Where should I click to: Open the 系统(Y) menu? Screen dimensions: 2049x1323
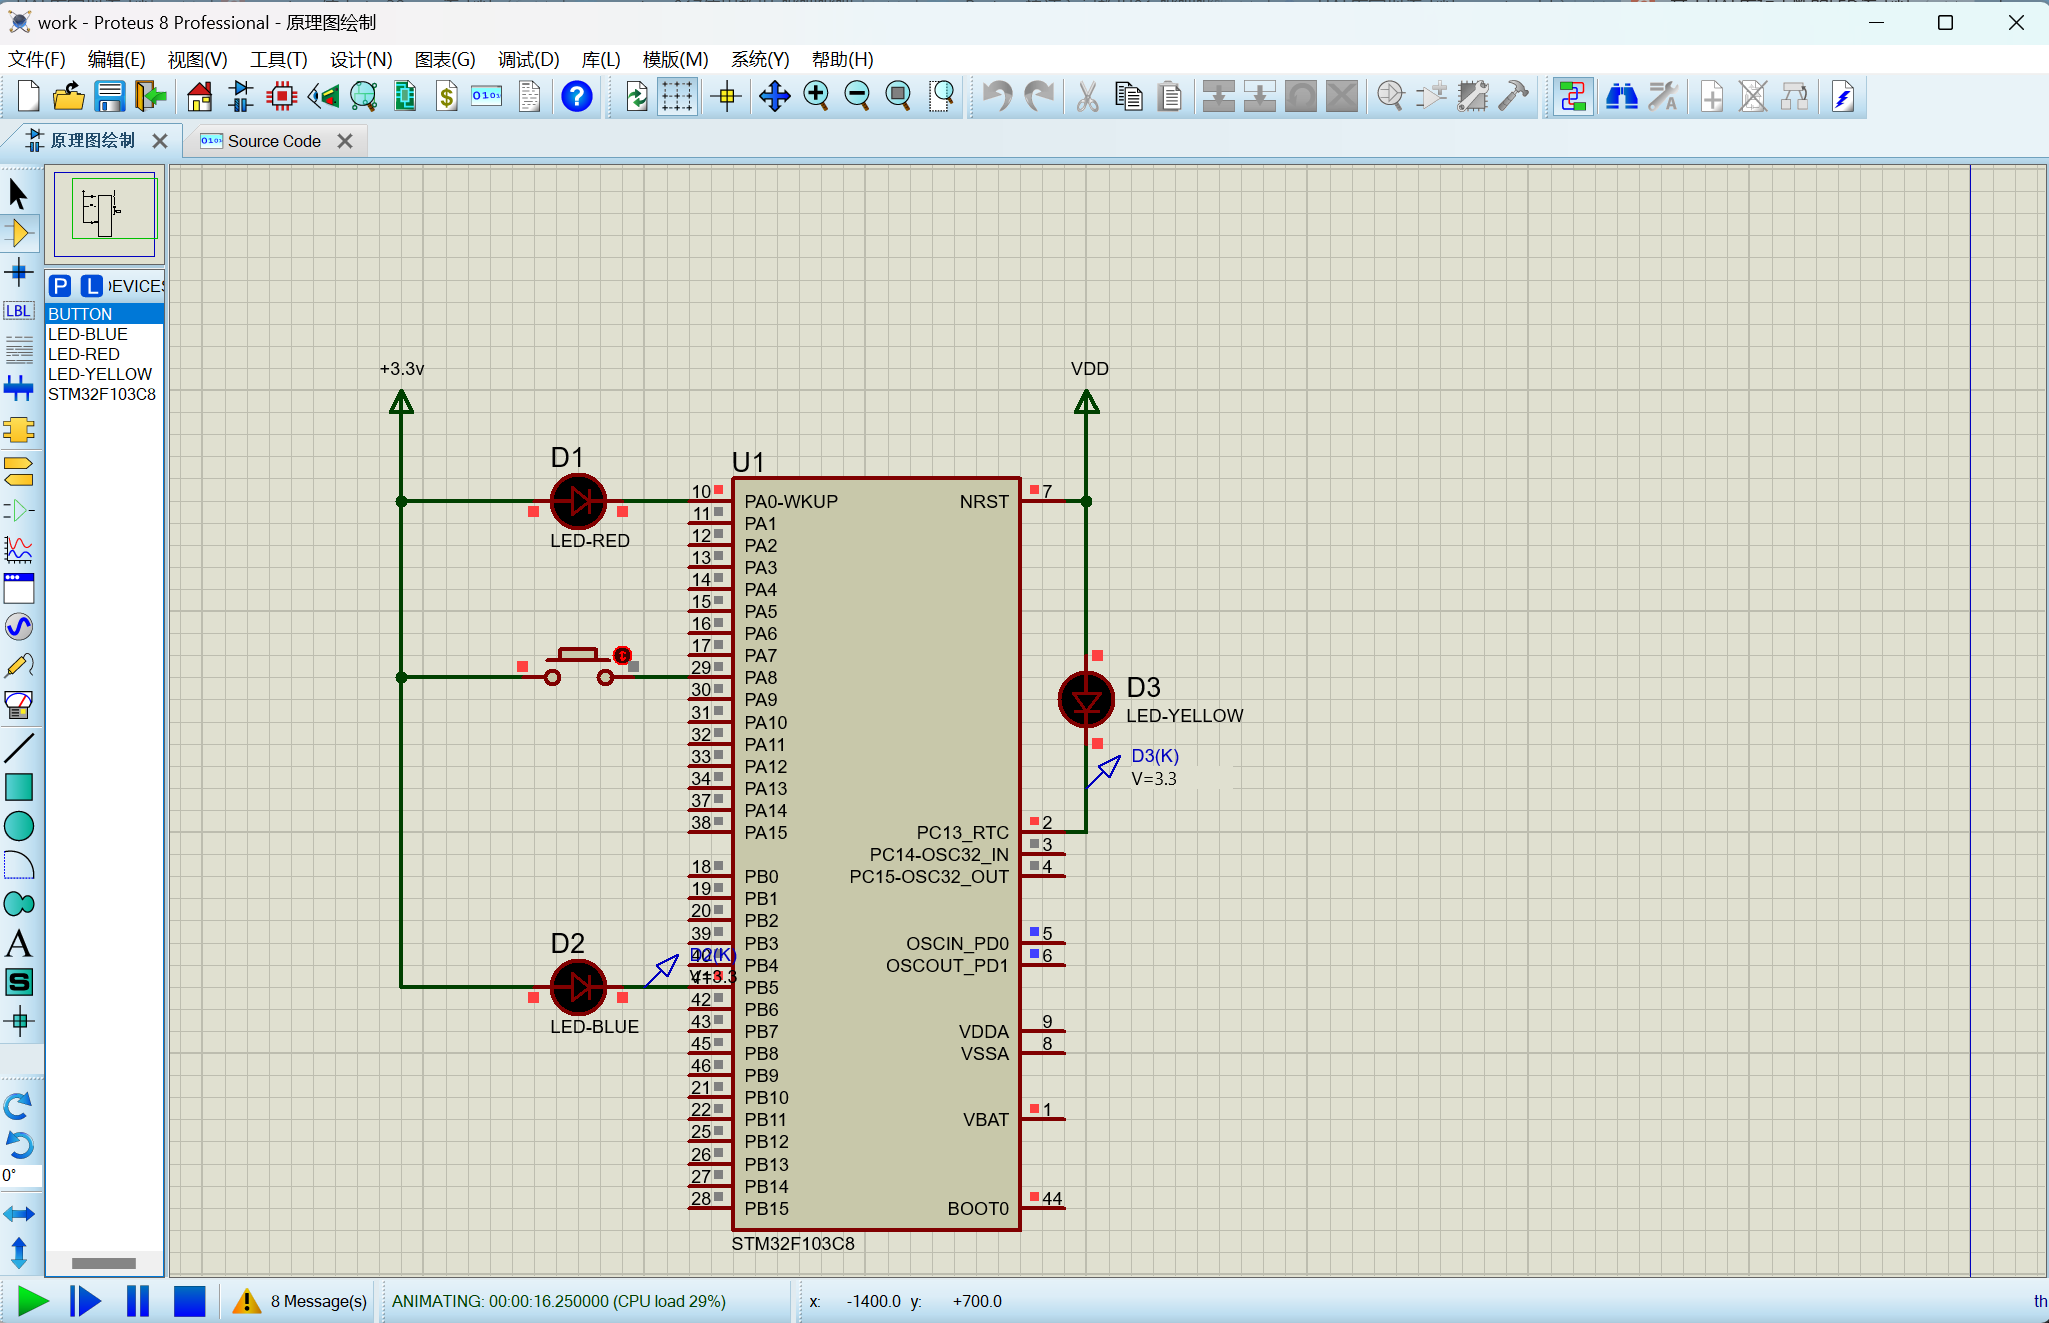point(760,60)
